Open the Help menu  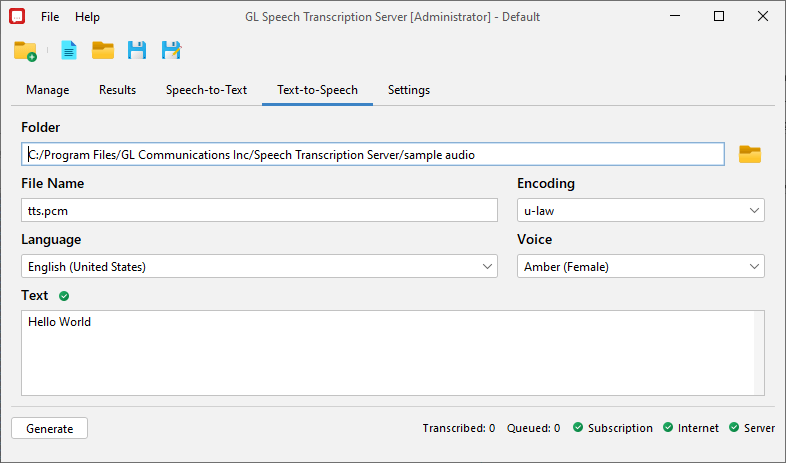coord(87,17)
